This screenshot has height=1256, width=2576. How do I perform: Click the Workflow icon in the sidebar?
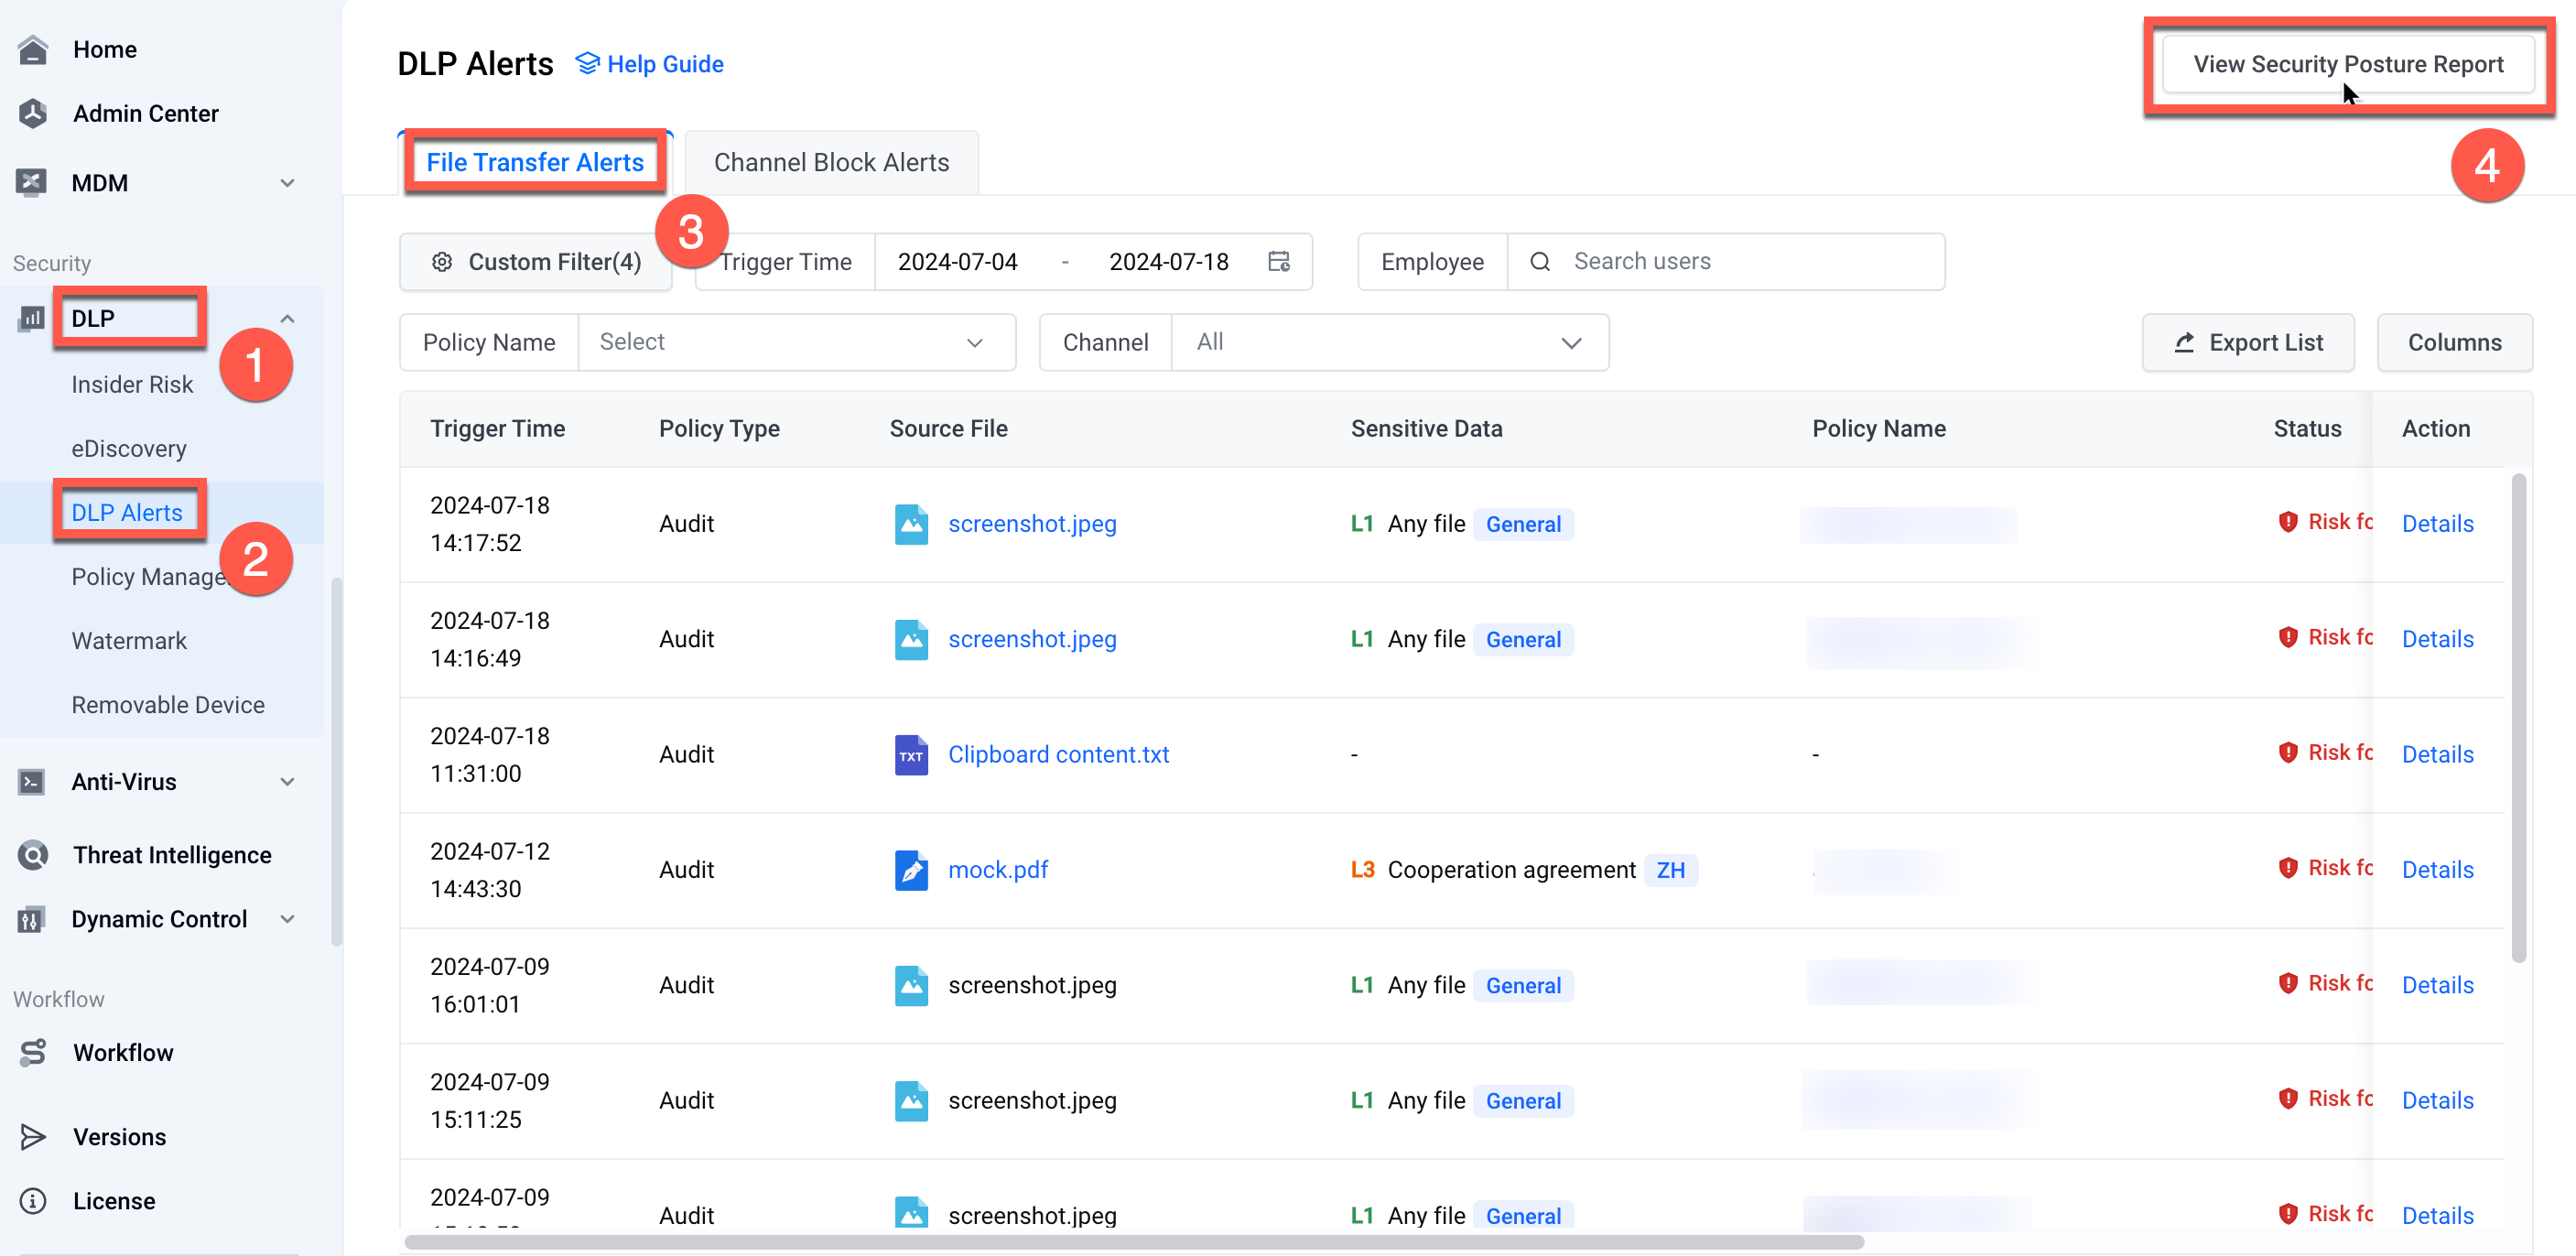[33, 1052]
